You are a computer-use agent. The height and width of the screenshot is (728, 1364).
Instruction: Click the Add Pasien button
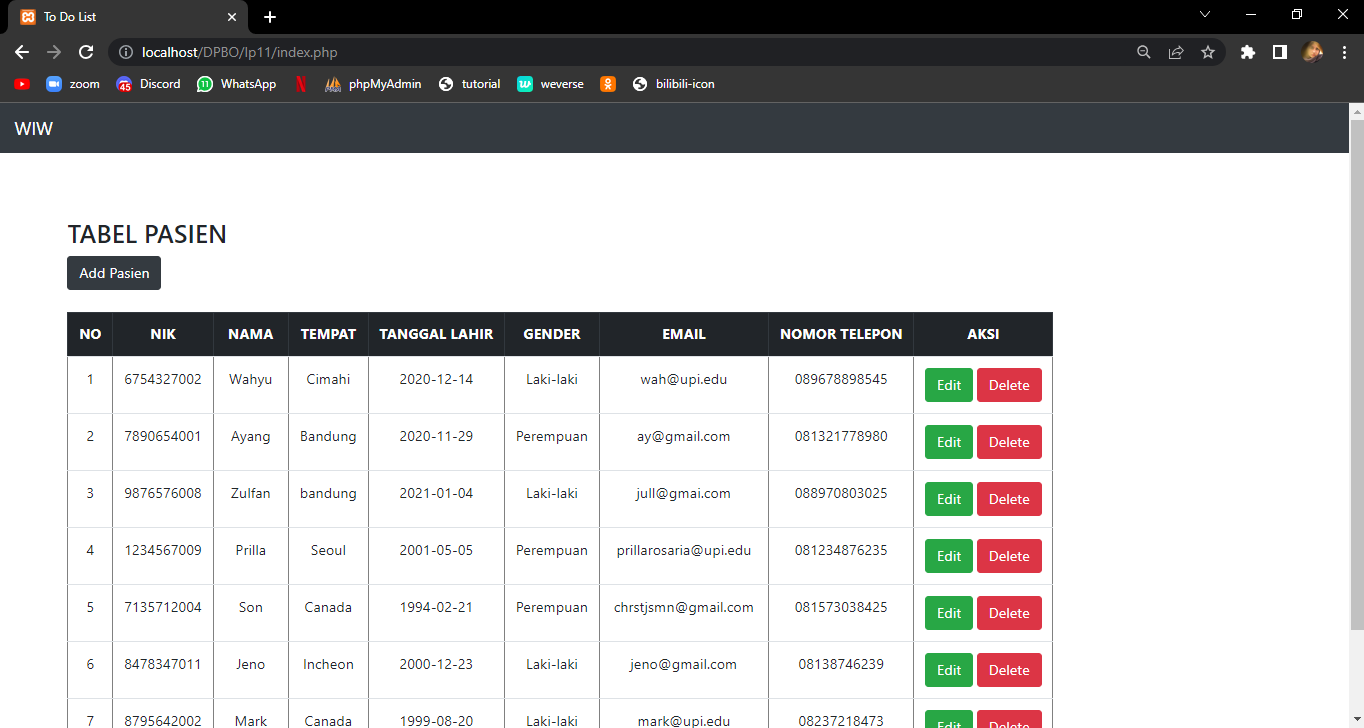tap(113, 272)
